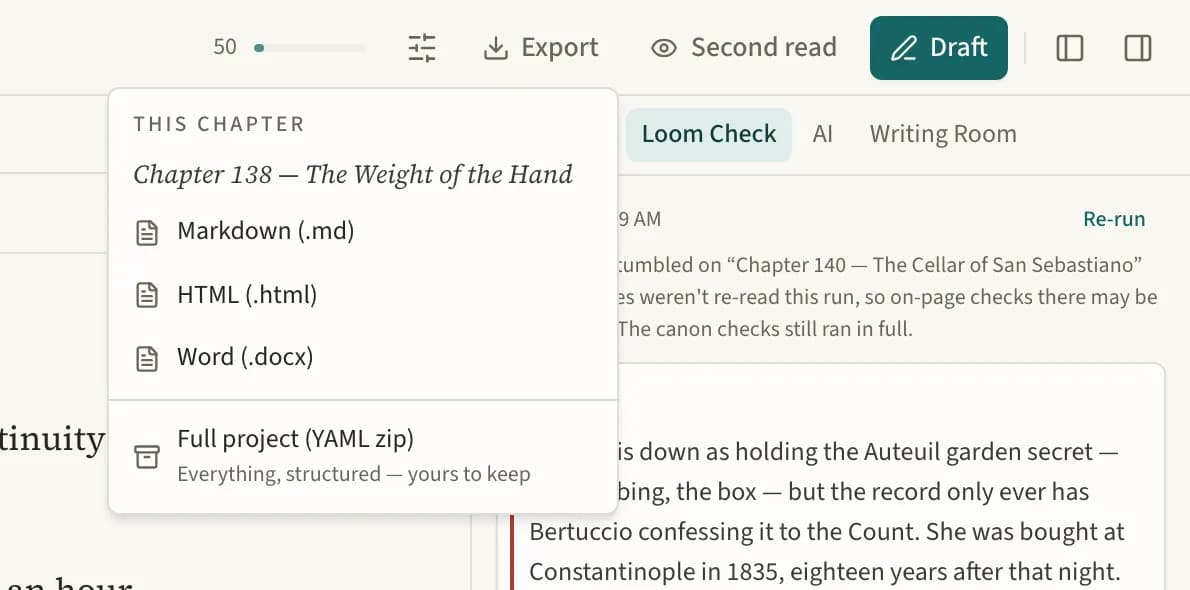Export chapter as Markdown (.md)
The height and width of the screenshot is (590, 1190).
[363, 232]
